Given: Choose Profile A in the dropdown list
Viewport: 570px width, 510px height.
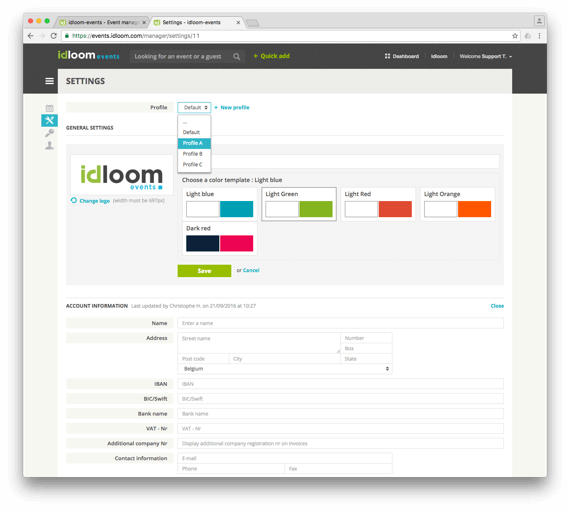Looking at the screenshot, I should (194, 143).
